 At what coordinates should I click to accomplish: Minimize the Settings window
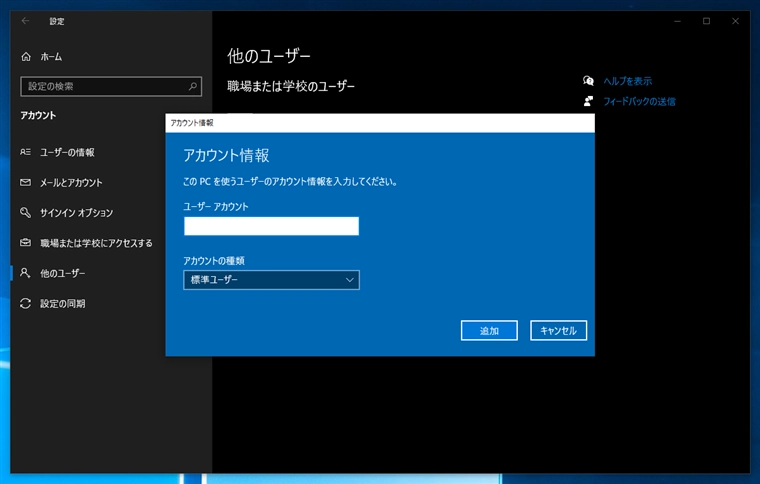pyautogui.click(x=678, y=21)
